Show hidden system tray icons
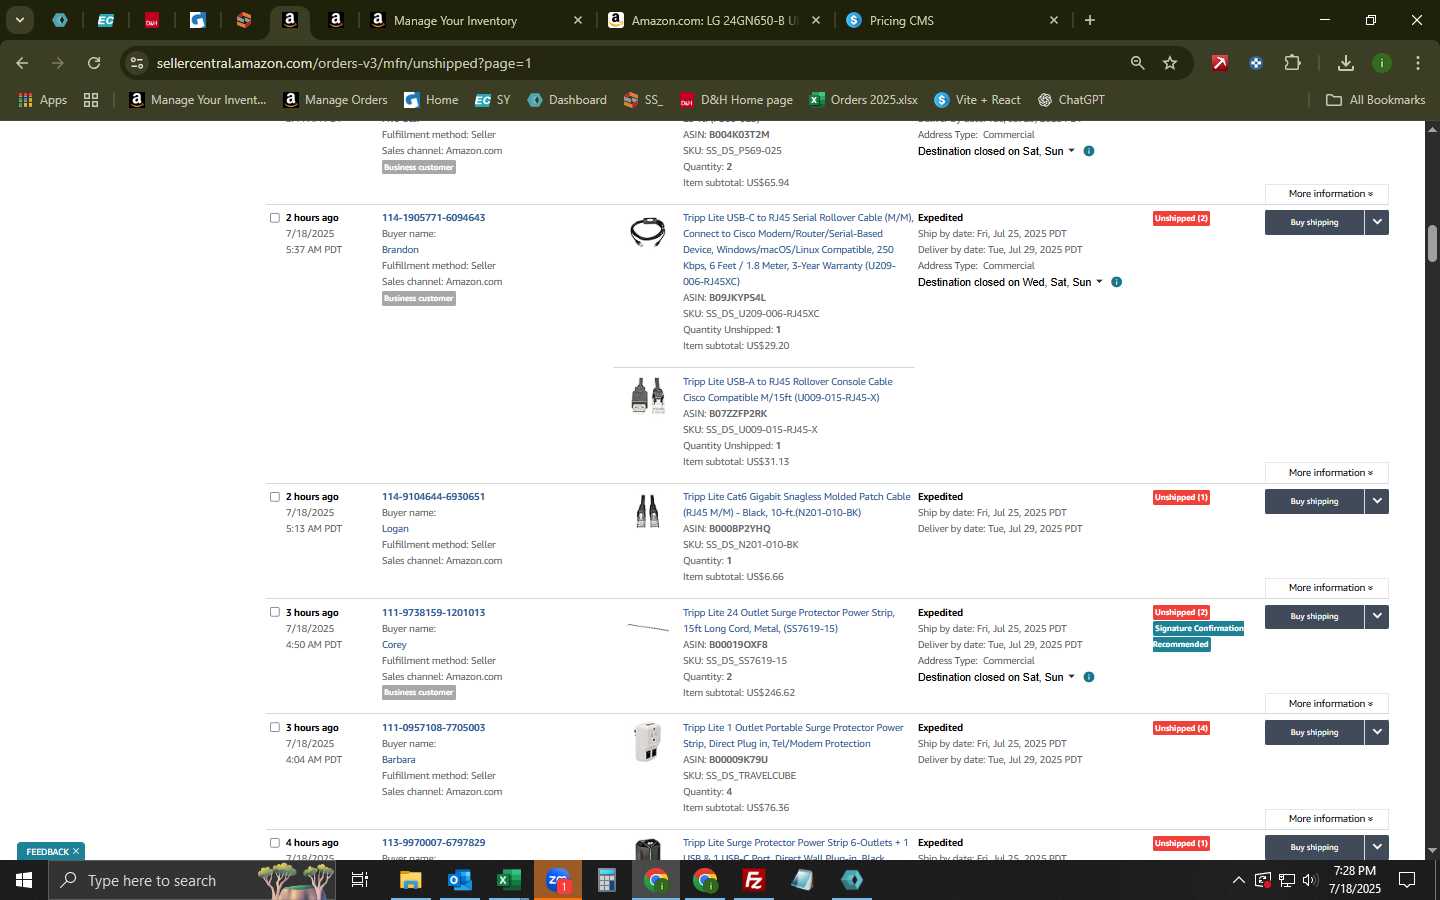Image resolution: width=1440 pixels, height=900 pixels. click(x=1238, y=880)
